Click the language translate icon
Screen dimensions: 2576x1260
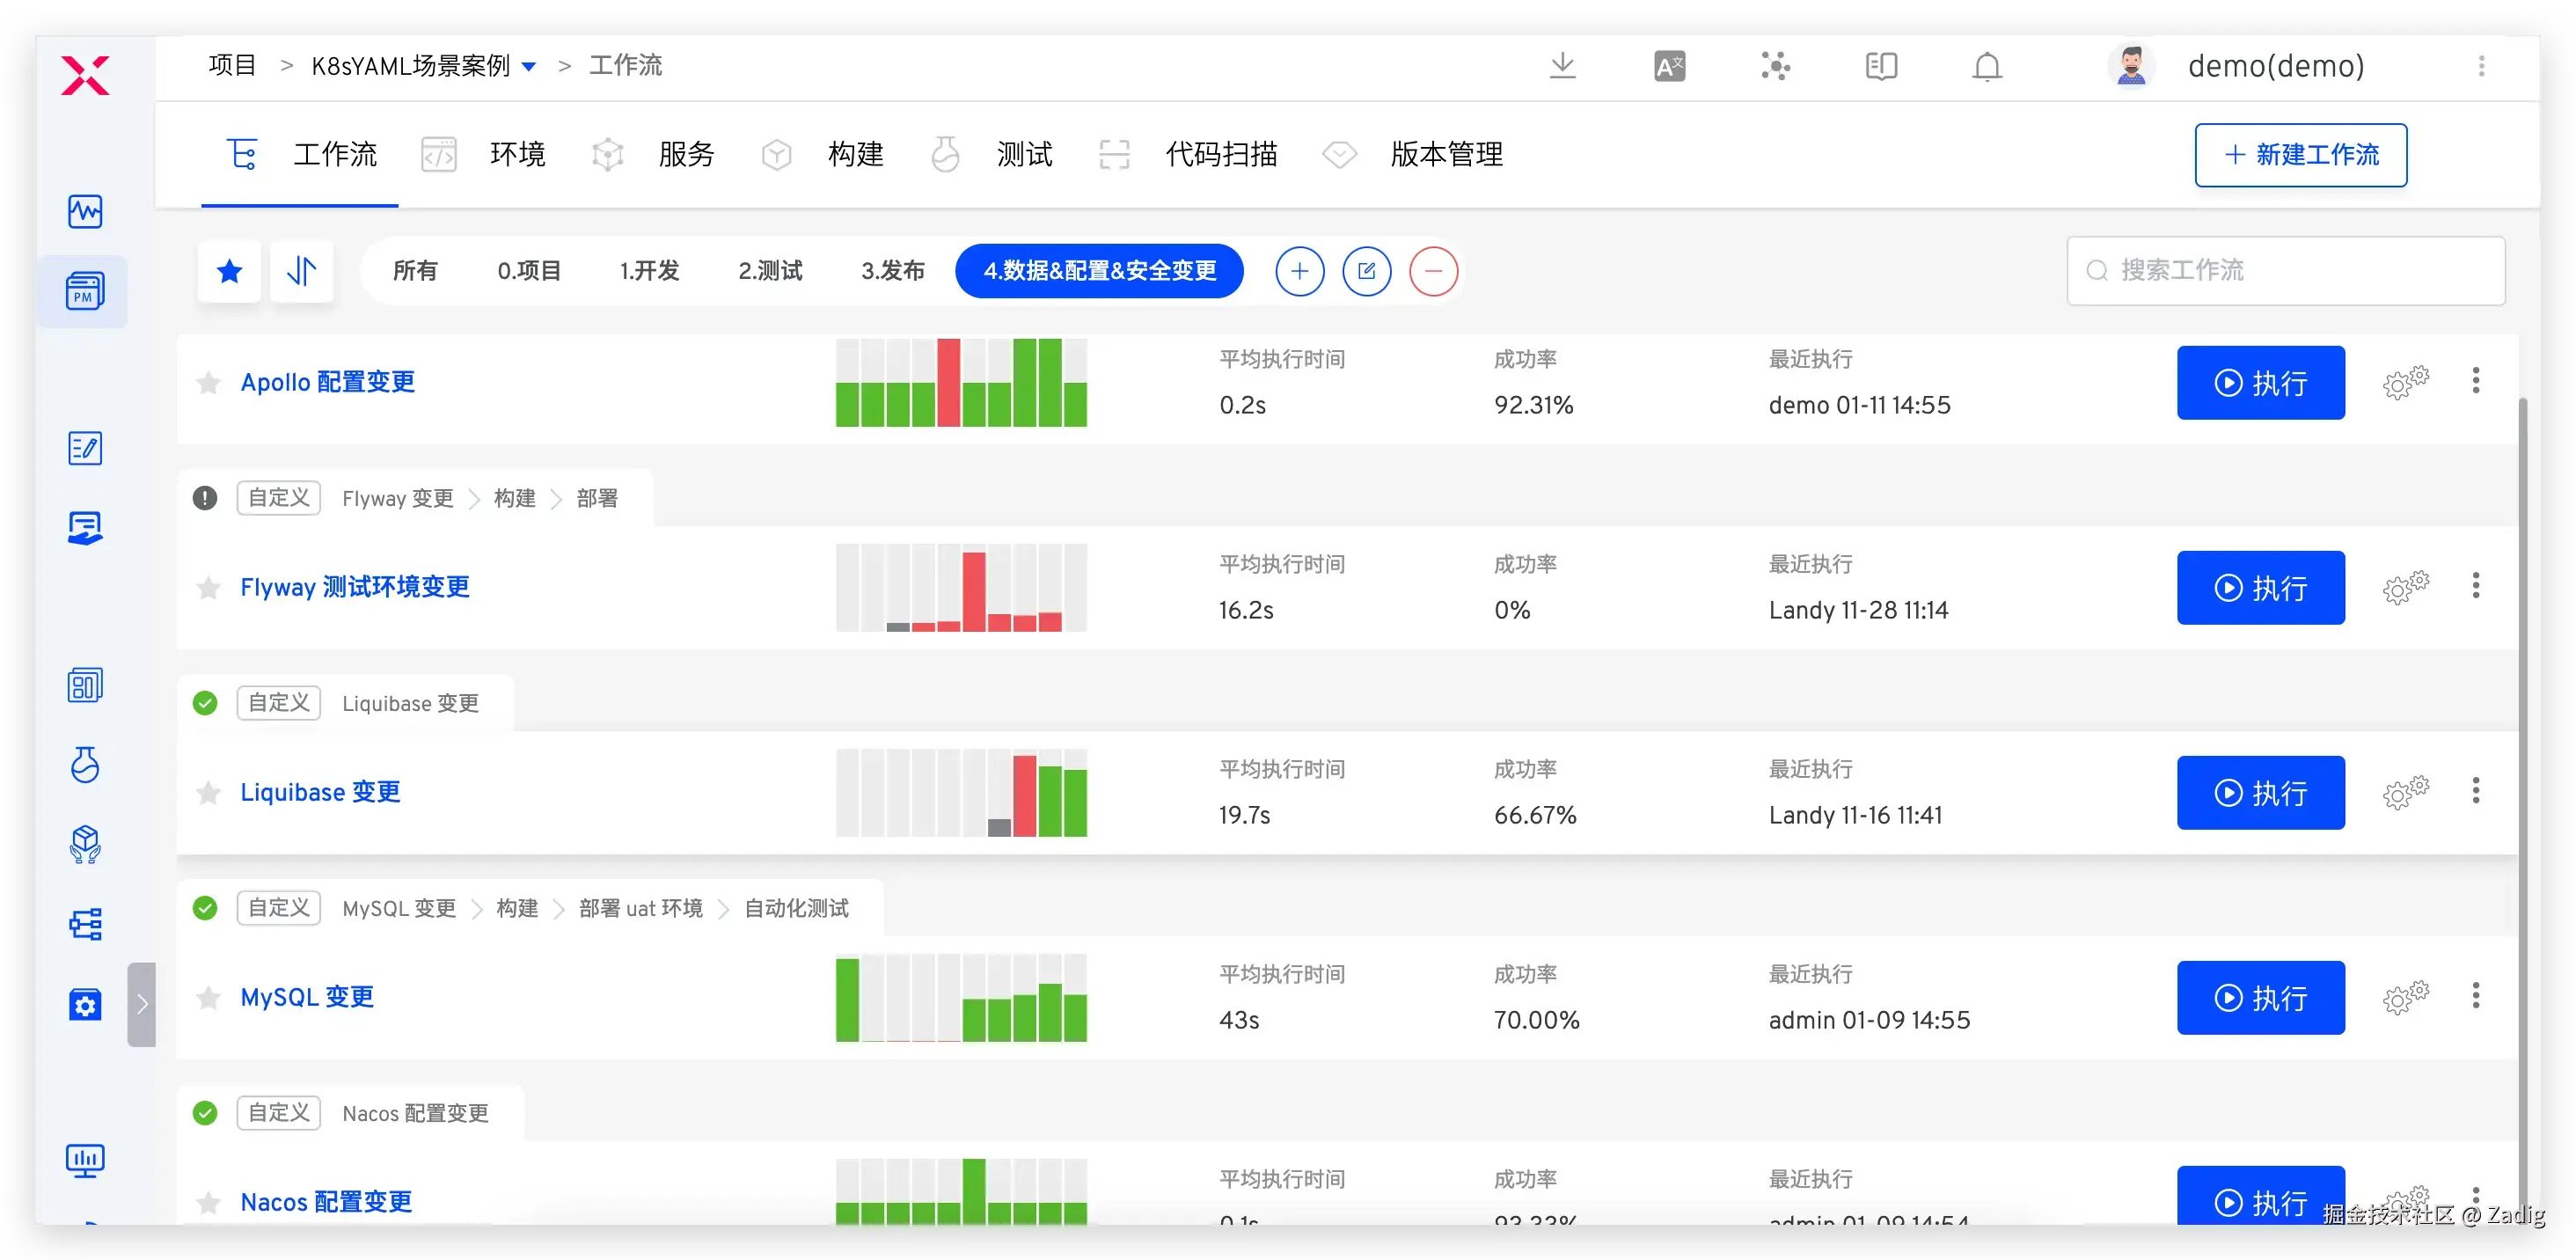click(1669, 66)
